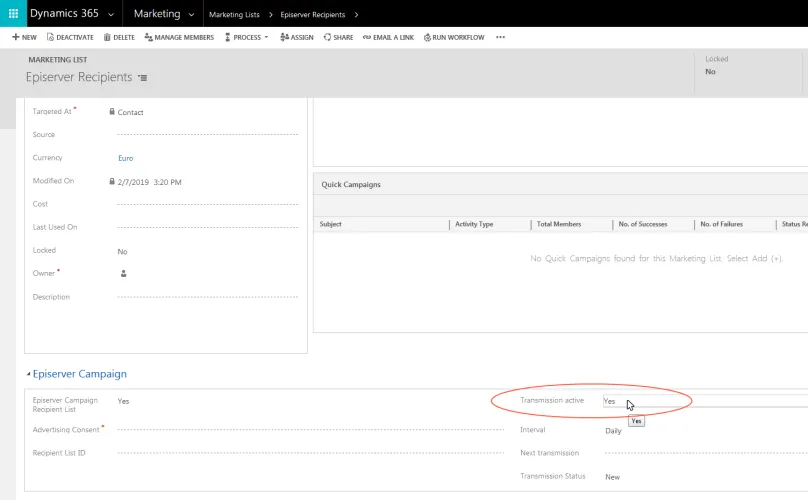Click the Modified On date 2/7/2019
The width and height of the screenshot is (808, 500).
(133, 182)
